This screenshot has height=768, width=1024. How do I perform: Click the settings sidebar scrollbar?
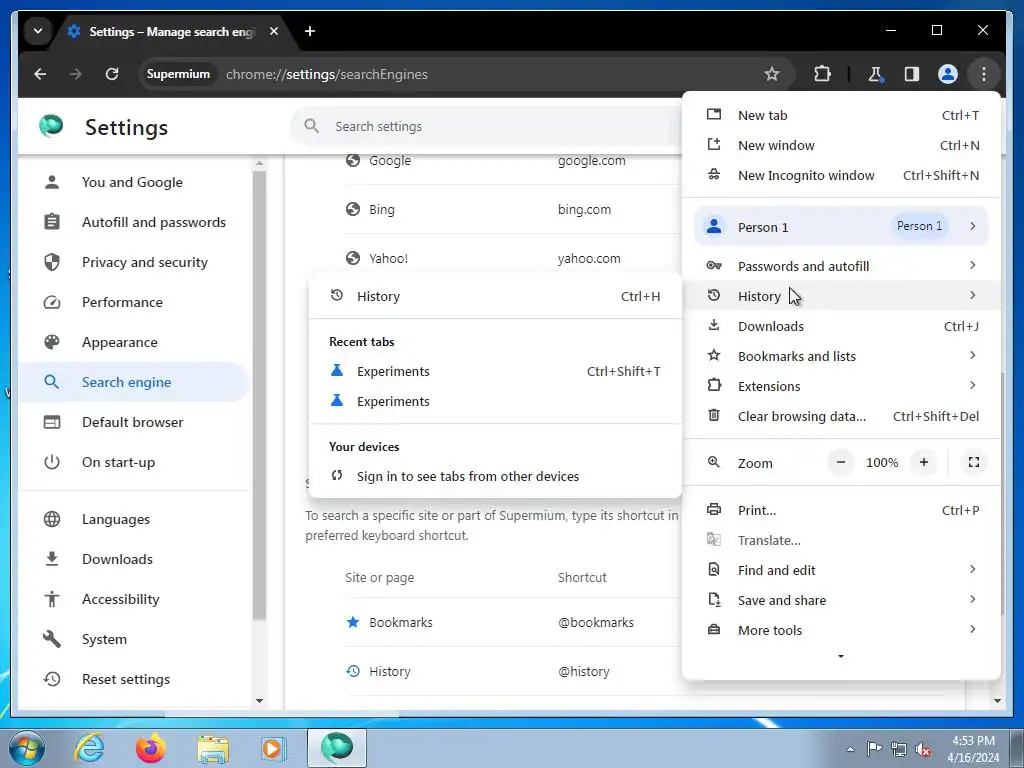point(259,394)
